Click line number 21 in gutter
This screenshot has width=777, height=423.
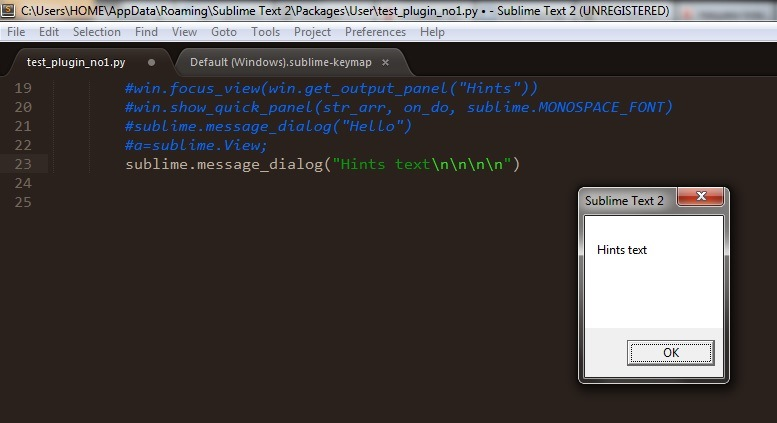pyautogui.click(x=23, y=126)
